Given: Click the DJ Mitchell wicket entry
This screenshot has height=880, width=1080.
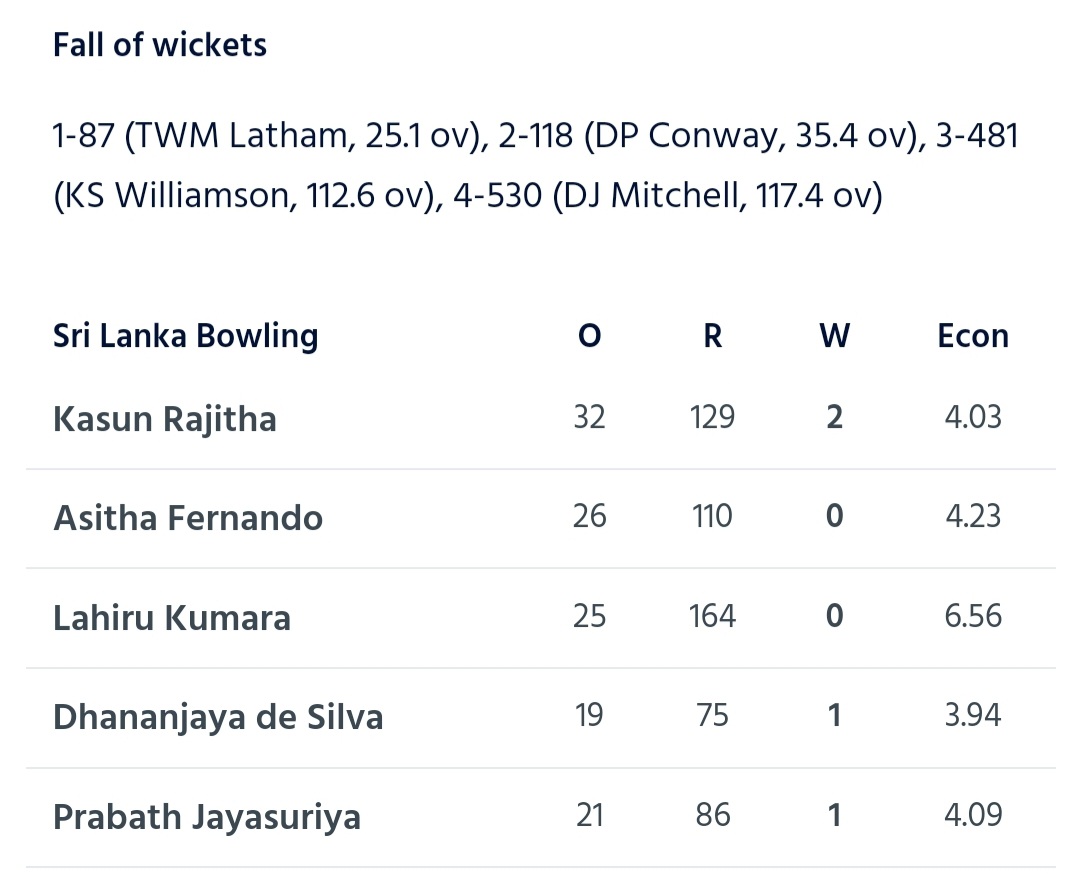Looking at the screenshot, I should 668,196.
